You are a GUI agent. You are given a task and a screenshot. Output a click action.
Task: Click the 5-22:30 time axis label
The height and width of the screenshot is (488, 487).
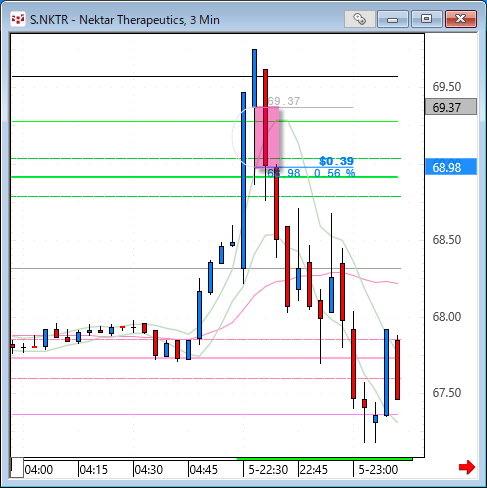click(268, 470)
